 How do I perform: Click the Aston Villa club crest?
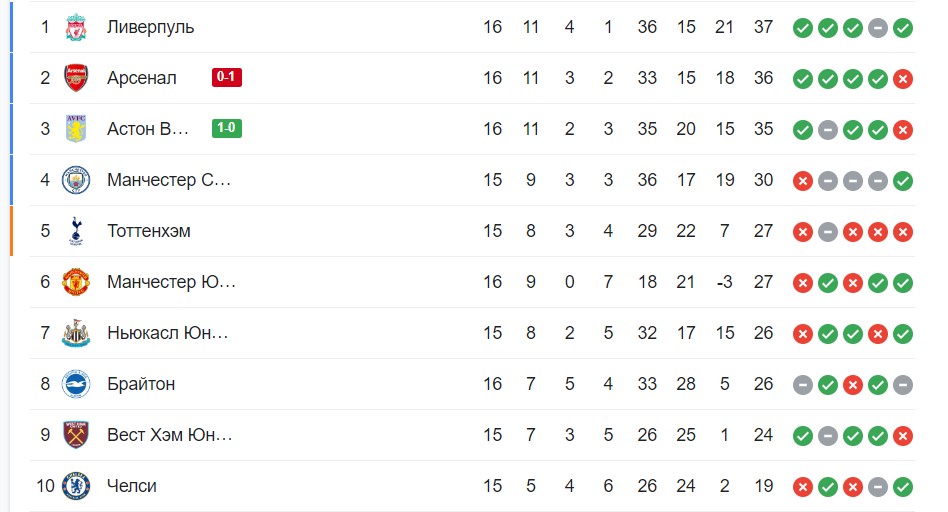point(76,129)
